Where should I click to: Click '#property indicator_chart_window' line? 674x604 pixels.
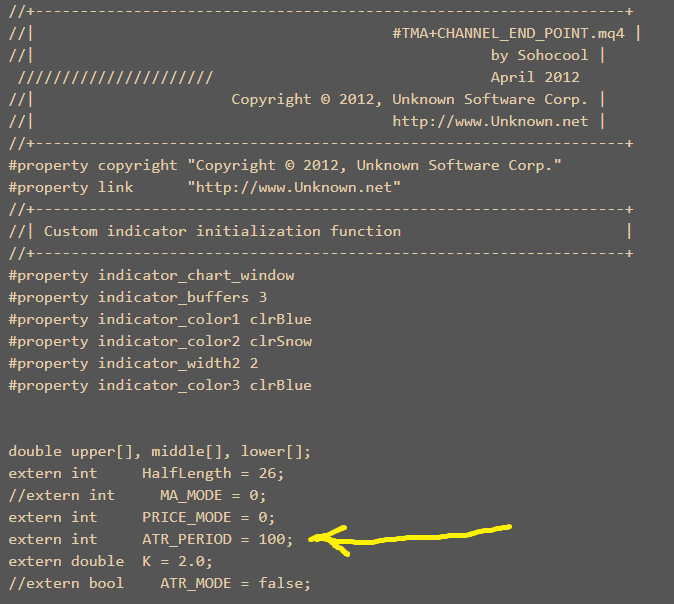(x=151, y=276)
